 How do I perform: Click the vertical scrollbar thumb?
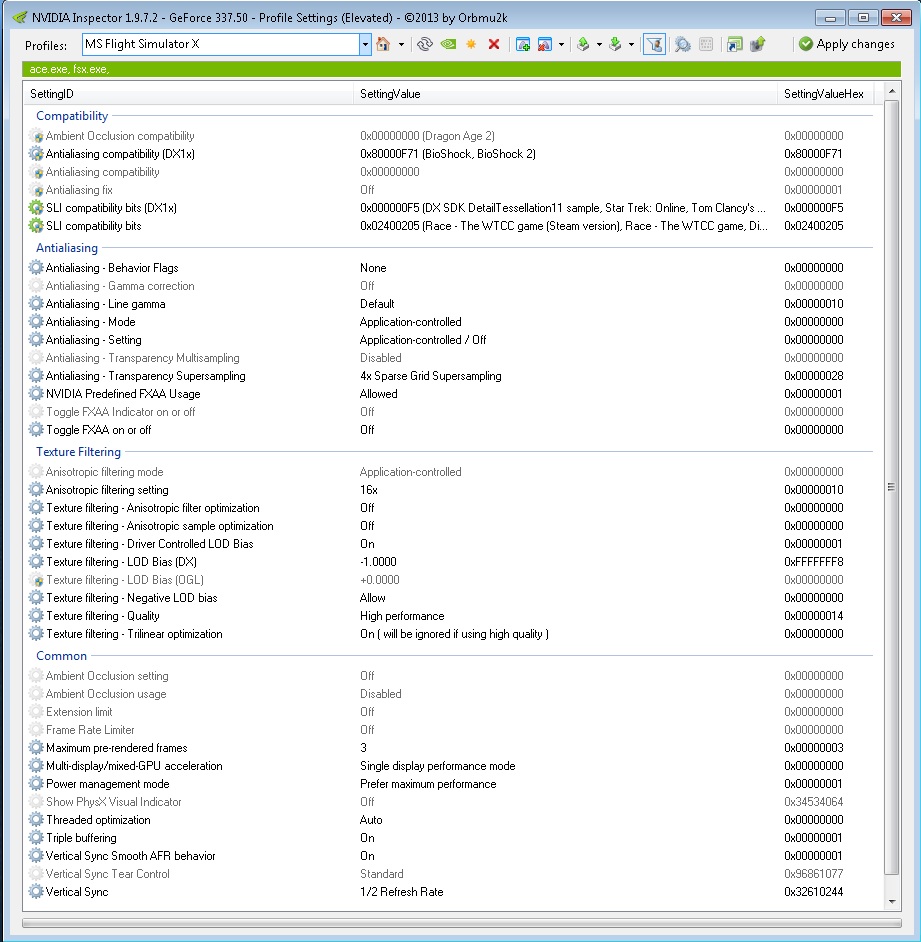pyautogui.click(x=892, y=487)
